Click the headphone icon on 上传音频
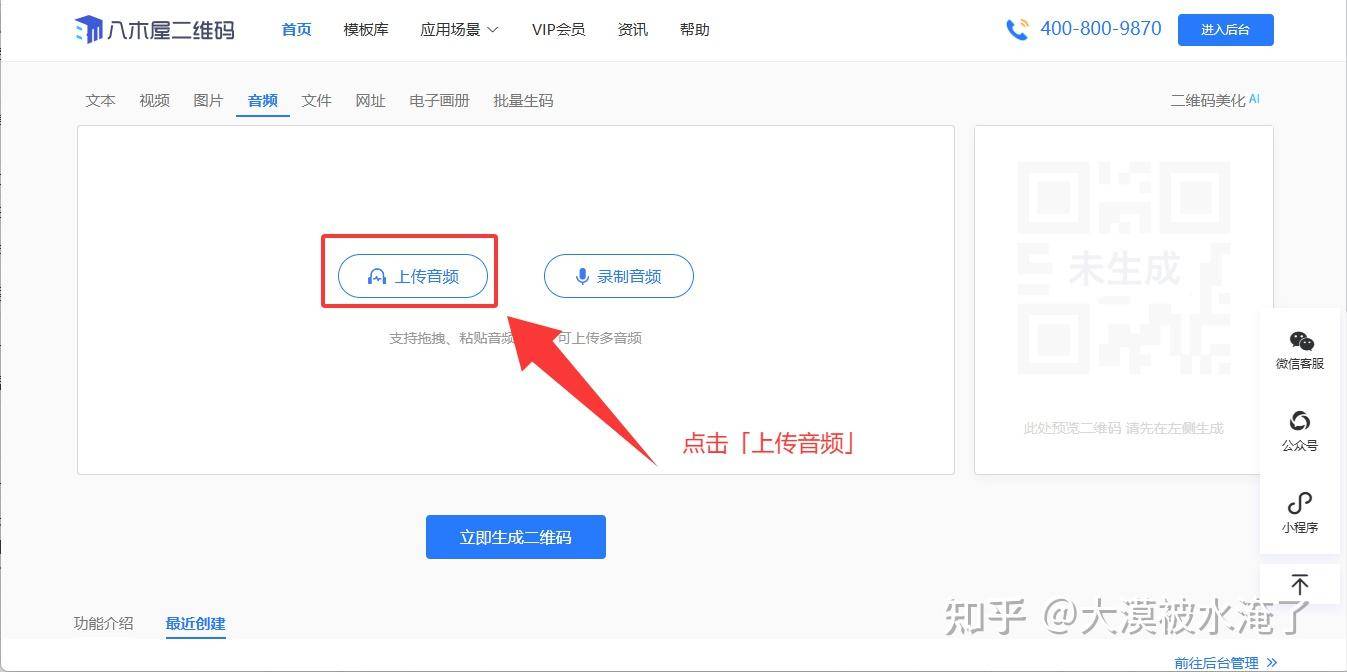 (x=377, y=277)
